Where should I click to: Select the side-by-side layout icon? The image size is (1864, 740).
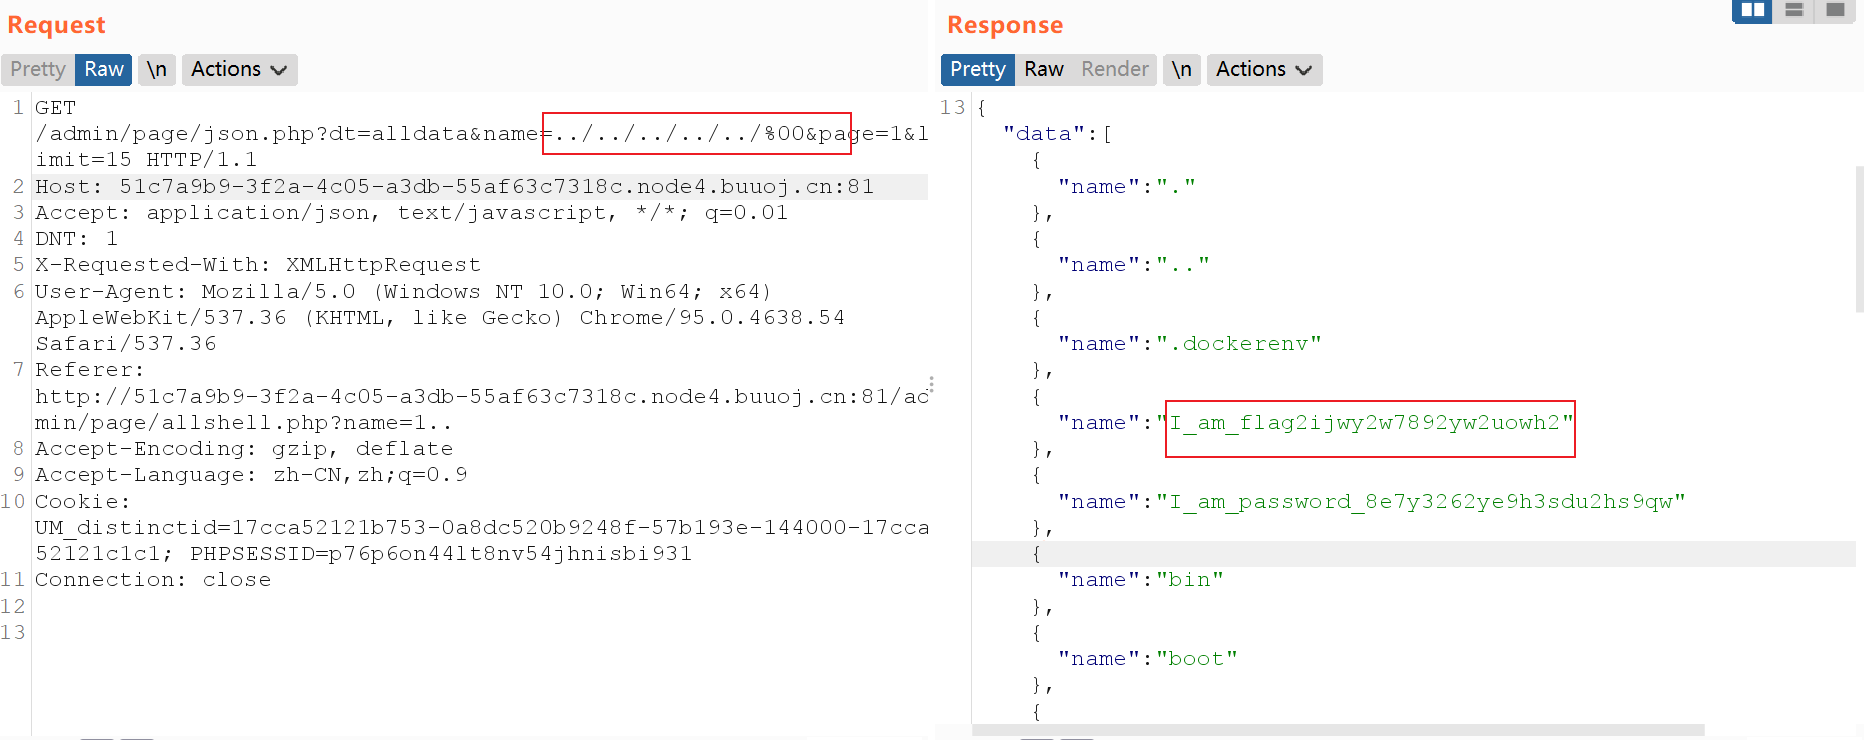tap(1752, 10)
